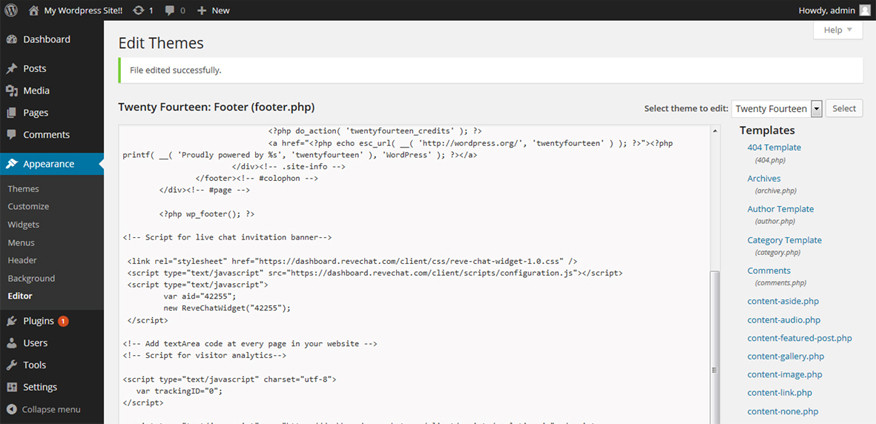Viewport: 876px width, 424px height.
Task: Go to Media in the sidebar
Action: pyautogui.click(x=52, y=90)
